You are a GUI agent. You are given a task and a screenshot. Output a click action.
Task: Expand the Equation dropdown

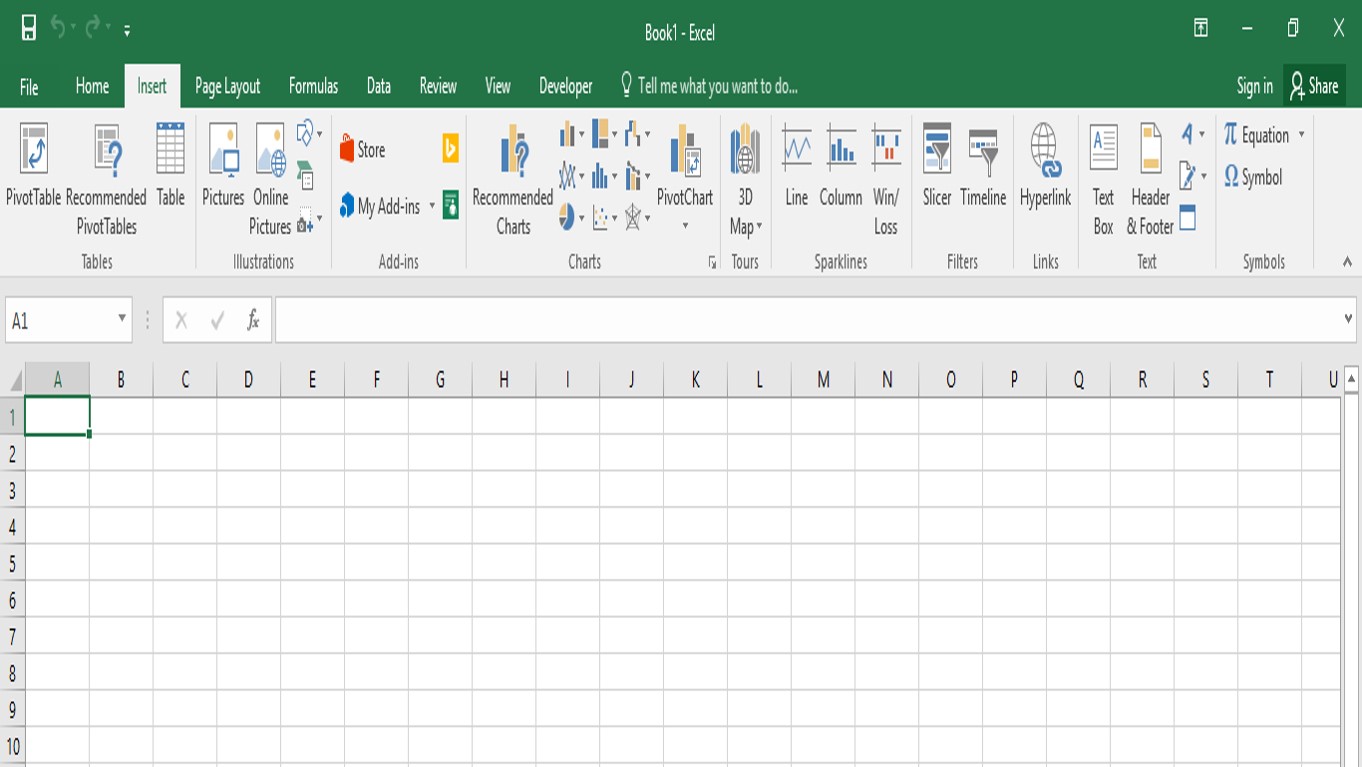(x=1303, y=135)
